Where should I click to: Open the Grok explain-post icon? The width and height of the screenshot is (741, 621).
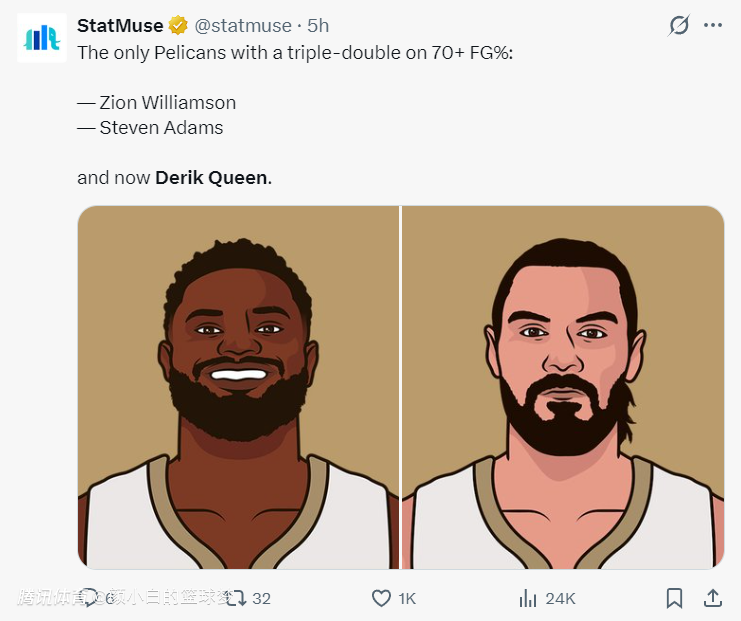pyautogui.click(x=678, y=26)
